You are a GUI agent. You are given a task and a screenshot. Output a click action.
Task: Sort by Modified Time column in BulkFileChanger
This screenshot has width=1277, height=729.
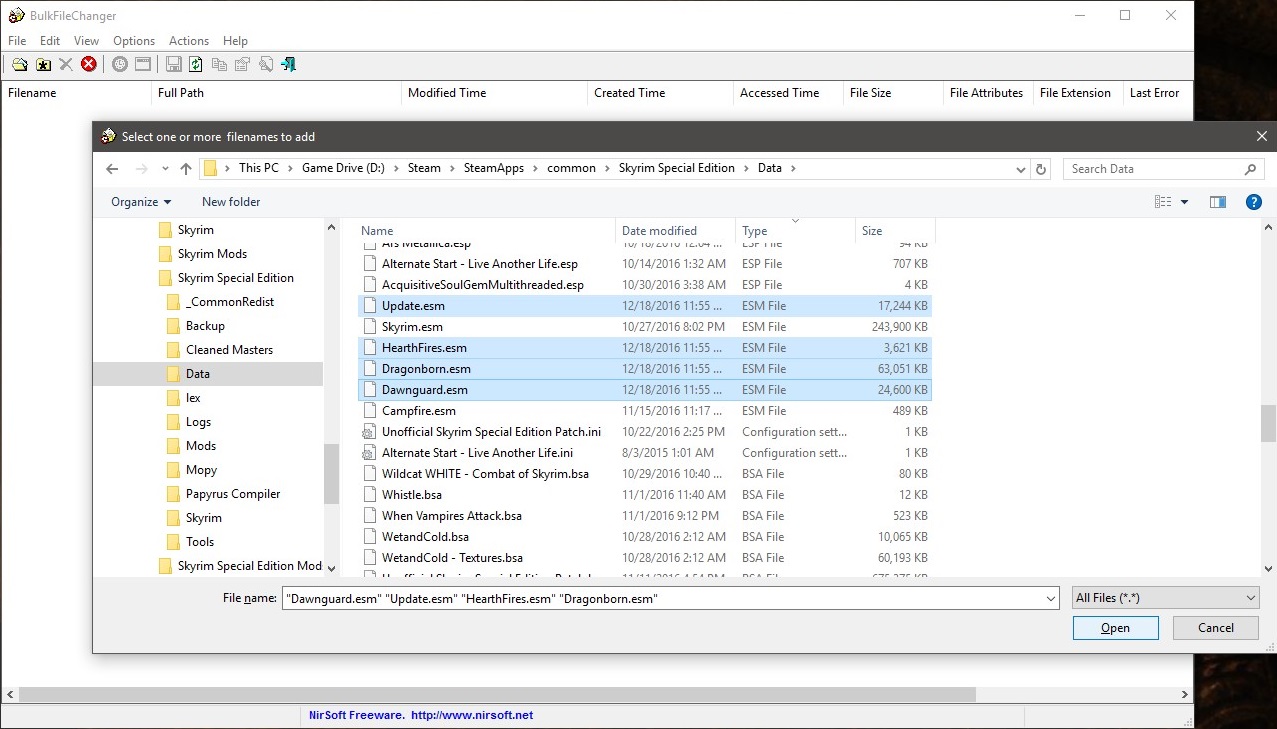[494, 93]
